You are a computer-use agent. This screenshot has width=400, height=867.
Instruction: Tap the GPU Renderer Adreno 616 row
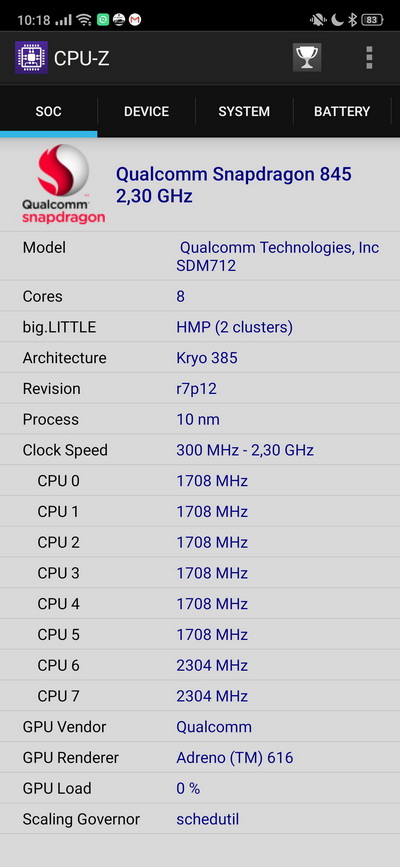(x=200, y=758)
